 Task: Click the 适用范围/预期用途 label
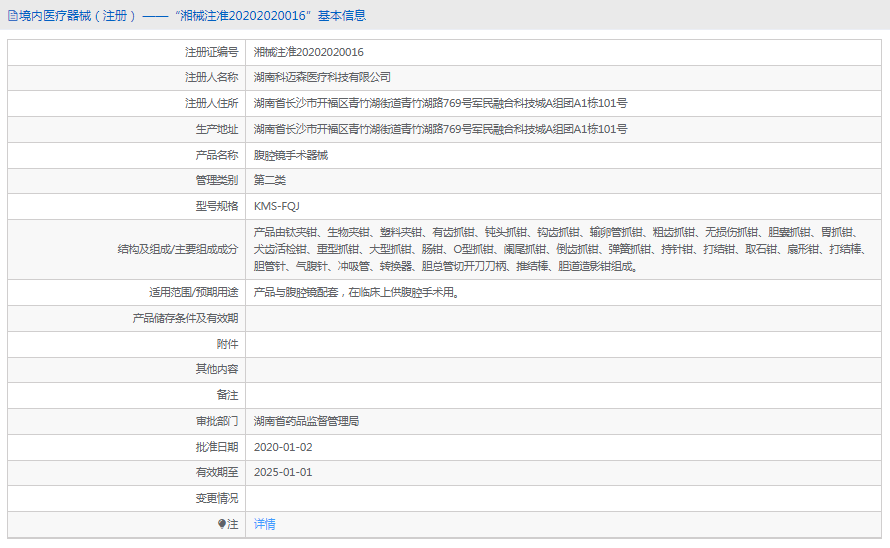coord(194,292)
